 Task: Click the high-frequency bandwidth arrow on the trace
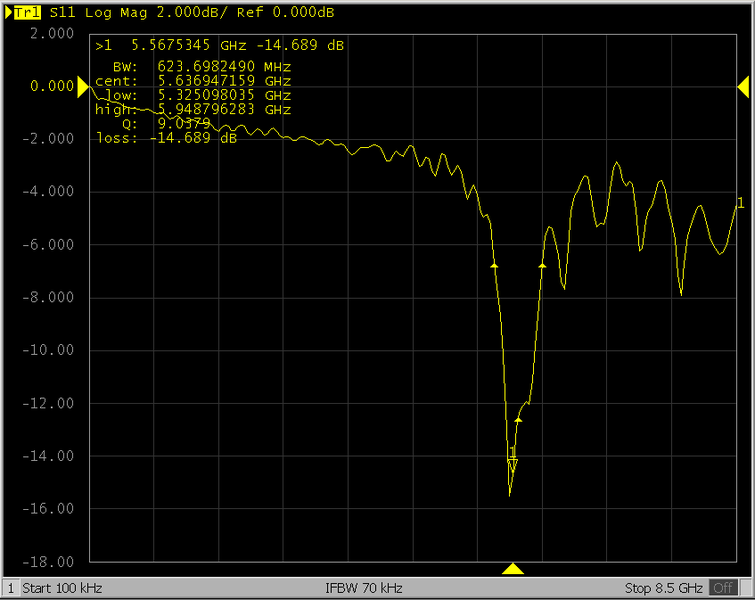click(x=543, y=265)
